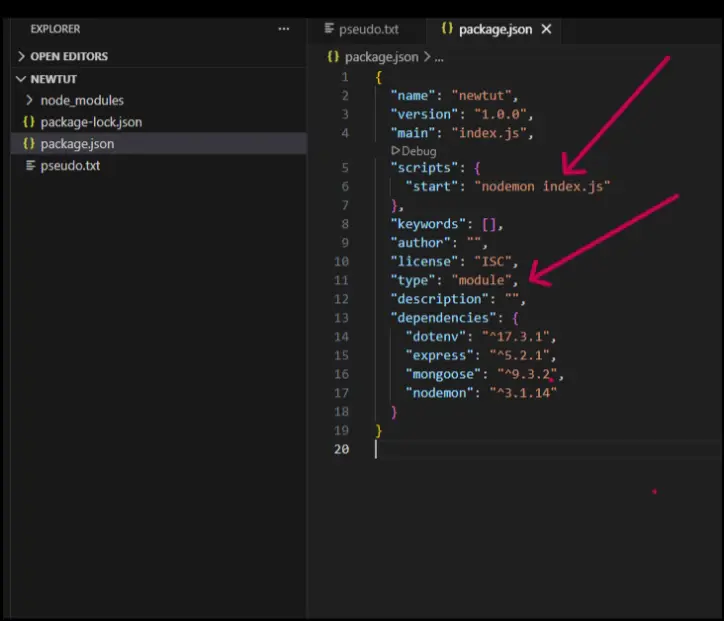Viewport: 724px width, 621px height.
Task: Click the "^9.3.2" version value
Action: pyautogui.click(x=527, y=374)
